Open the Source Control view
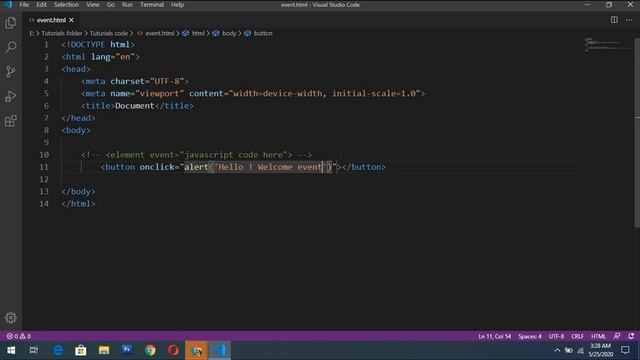 pyautogui.click(x=11, y=71)
